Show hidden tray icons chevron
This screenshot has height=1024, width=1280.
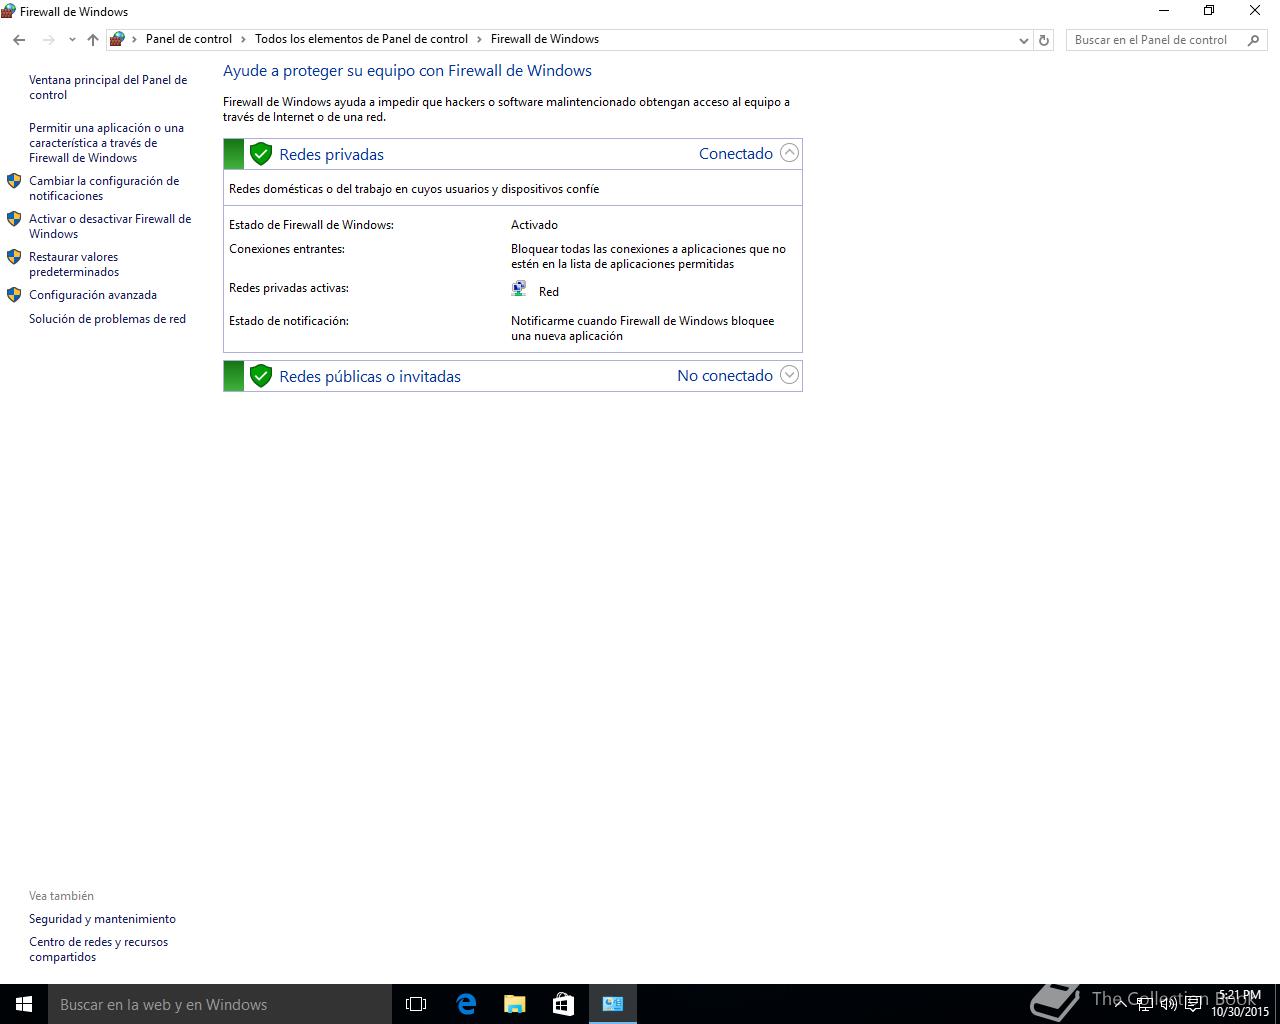1121,1004
